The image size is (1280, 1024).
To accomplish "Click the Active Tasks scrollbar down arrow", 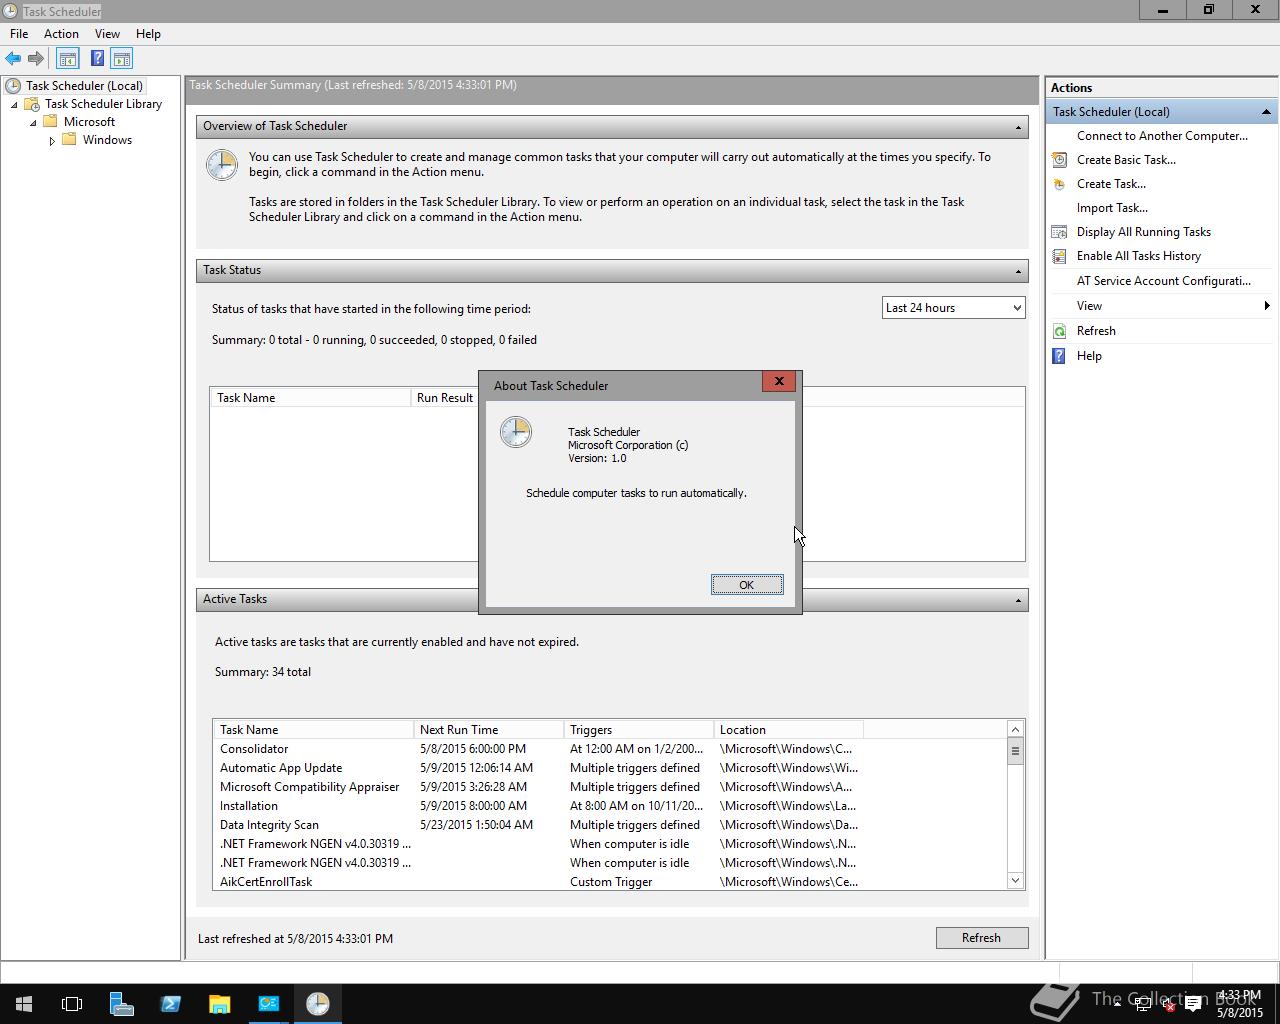I will 1015,881.
